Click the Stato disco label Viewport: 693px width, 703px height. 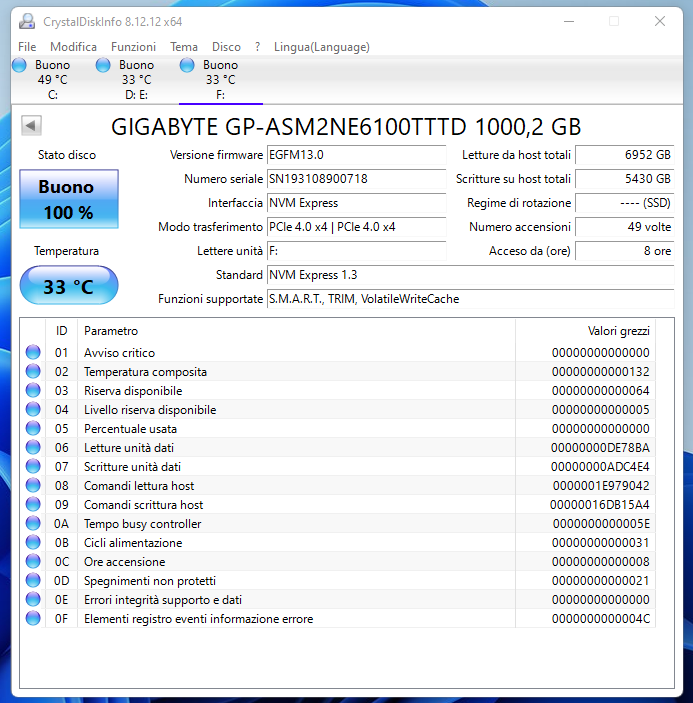pyautogui.click(x=67, y=155)
